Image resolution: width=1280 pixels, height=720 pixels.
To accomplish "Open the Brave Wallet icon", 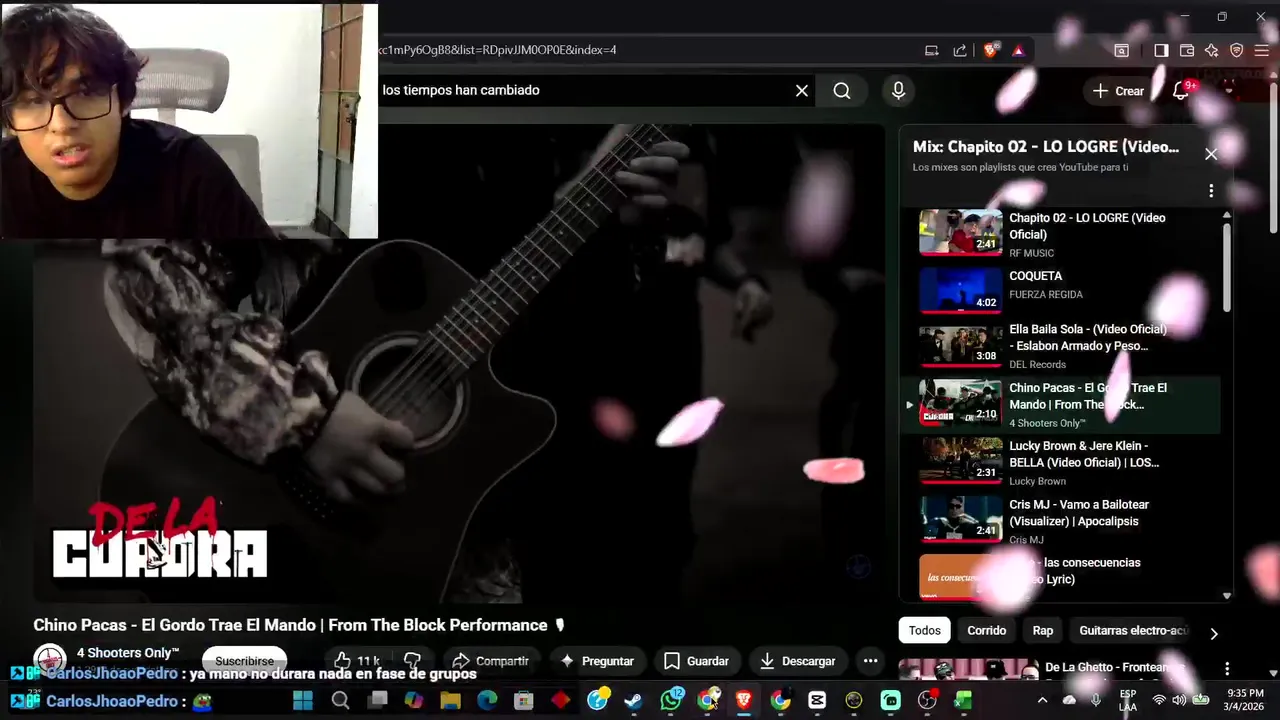I will (x=1187, y=50).
